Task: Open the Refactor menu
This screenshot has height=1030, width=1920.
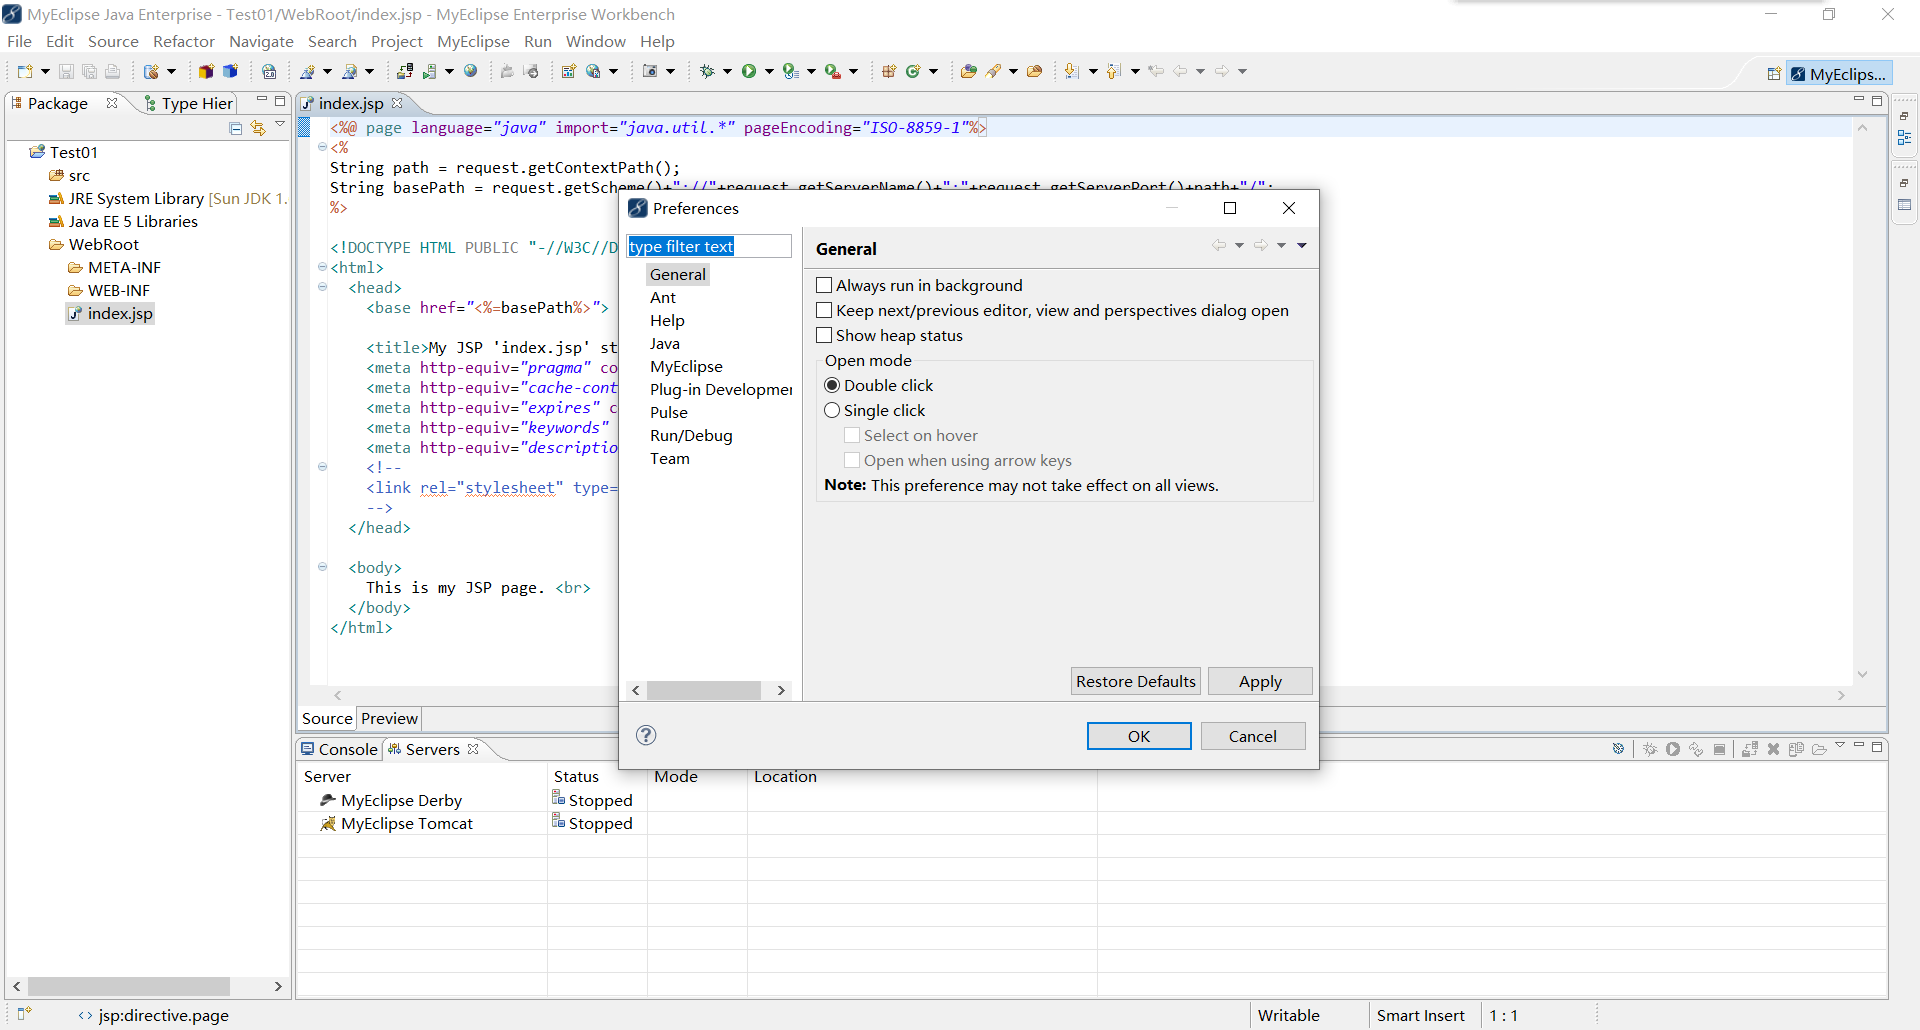Action: pos(184,41)
